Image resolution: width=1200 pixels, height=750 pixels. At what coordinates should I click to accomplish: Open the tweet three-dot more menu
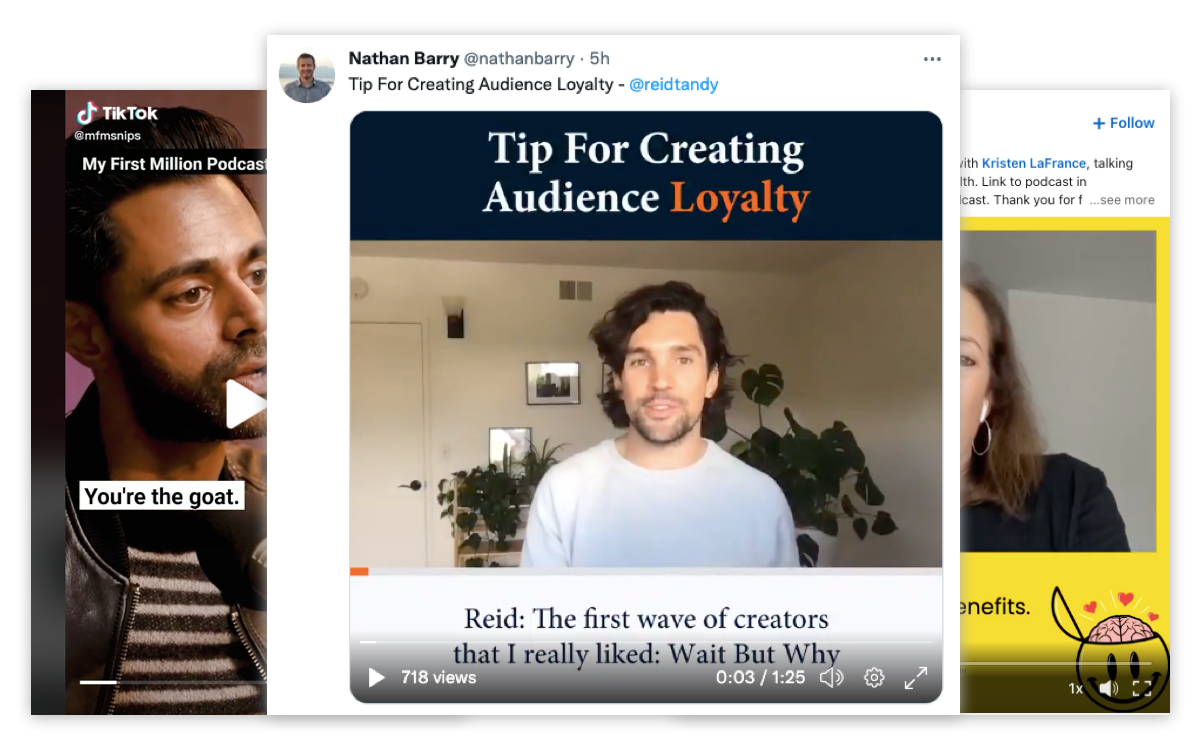[932, 59]
